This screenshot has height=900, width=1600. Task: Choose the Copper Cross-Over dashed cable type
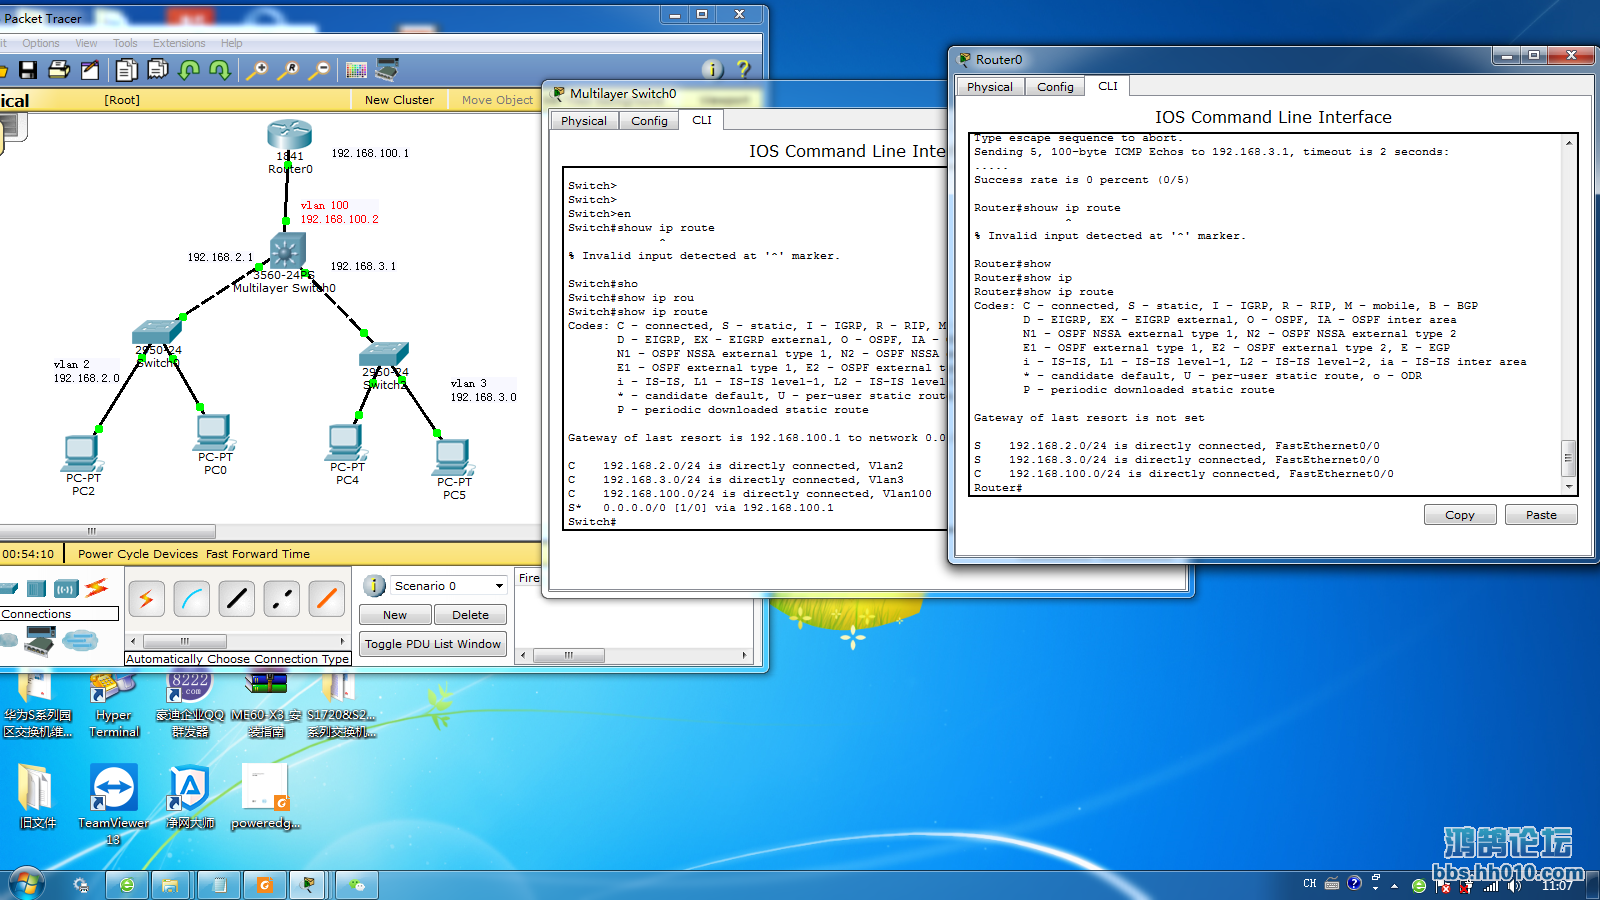tap(282, 599)
